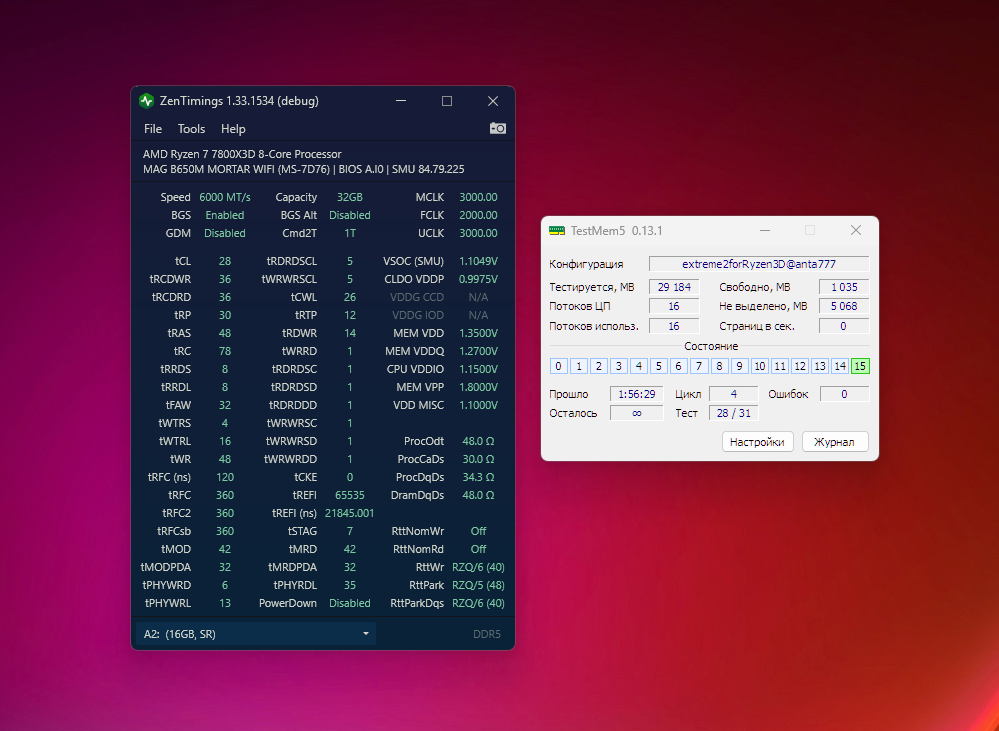
Task: Click the DDR5 label in ZenTimings footer
Action: tap(487, 634)
